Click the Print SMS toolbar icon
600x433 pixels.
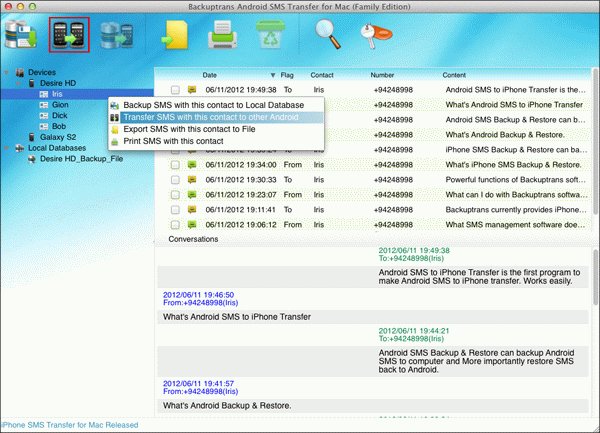pyautogui.click(x=222, y=35)
